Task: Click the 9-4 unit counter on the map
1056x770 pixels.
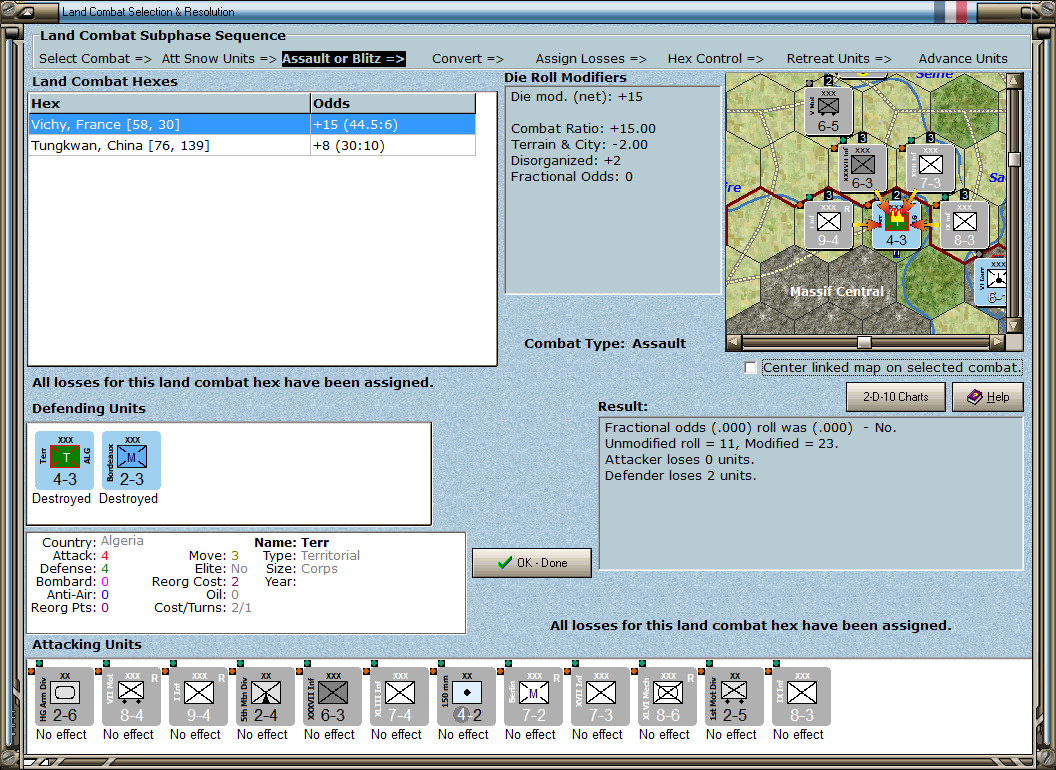Action: coord(828,225)
